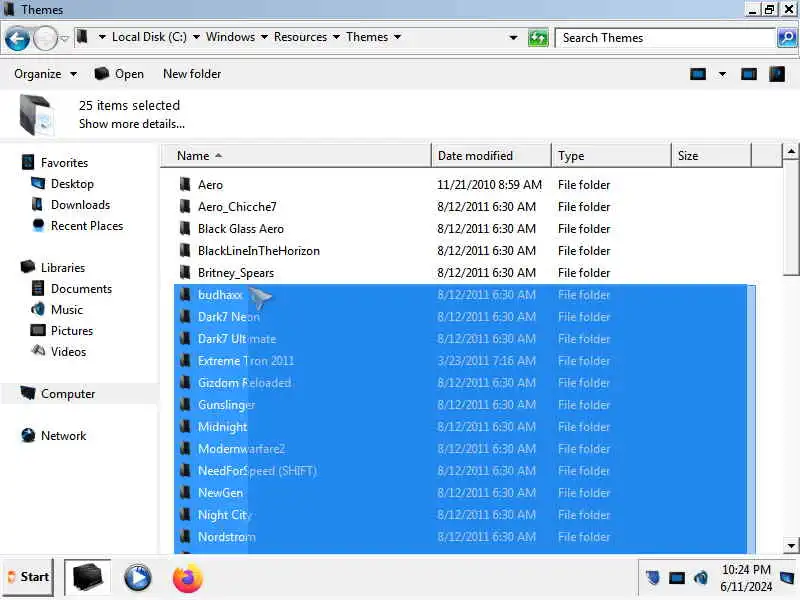Select Nordstrom folder icon
The width and height of the screenshot is (800, 600).
tap(185, 536)
